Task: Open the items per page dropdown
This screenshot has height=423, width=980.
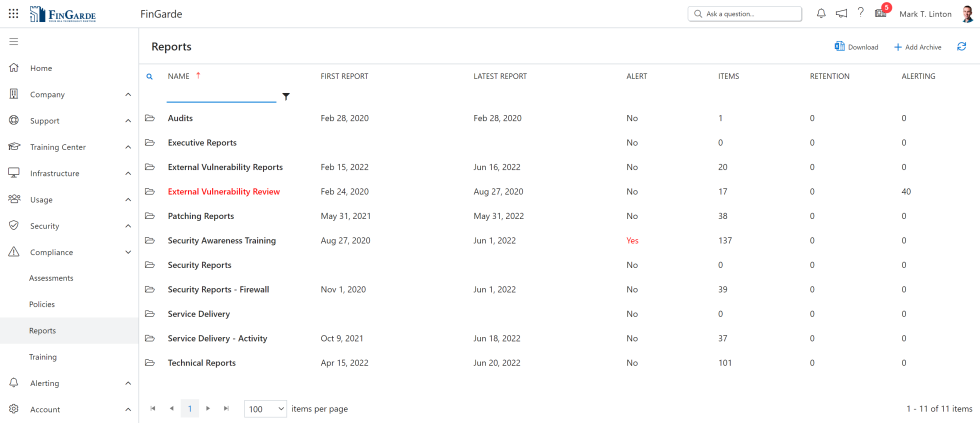Action: pyautogui.click(x=266, y=409)
